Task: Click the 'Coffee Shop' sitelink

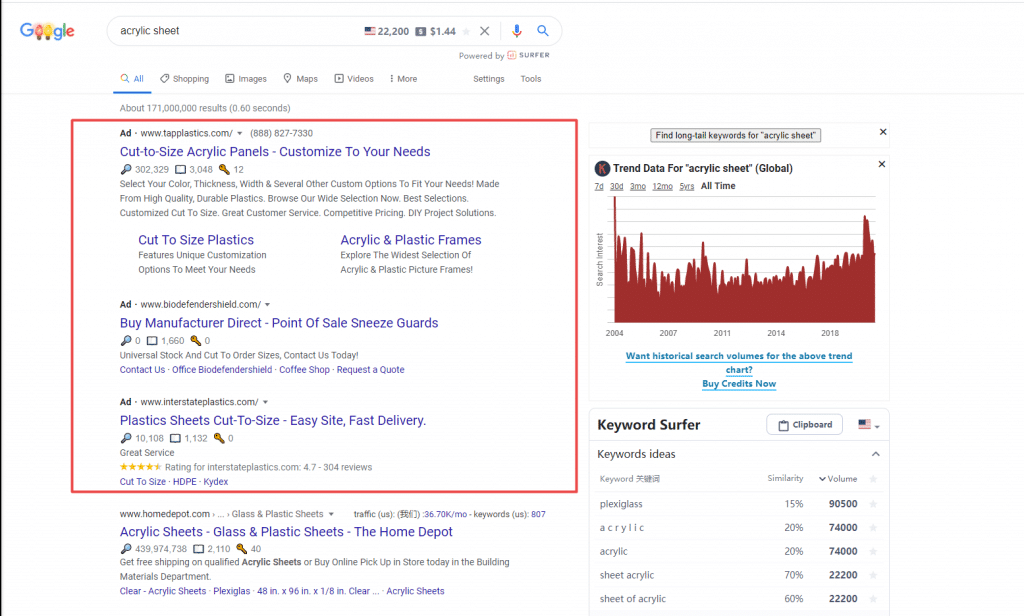Action: click(304, 370)
